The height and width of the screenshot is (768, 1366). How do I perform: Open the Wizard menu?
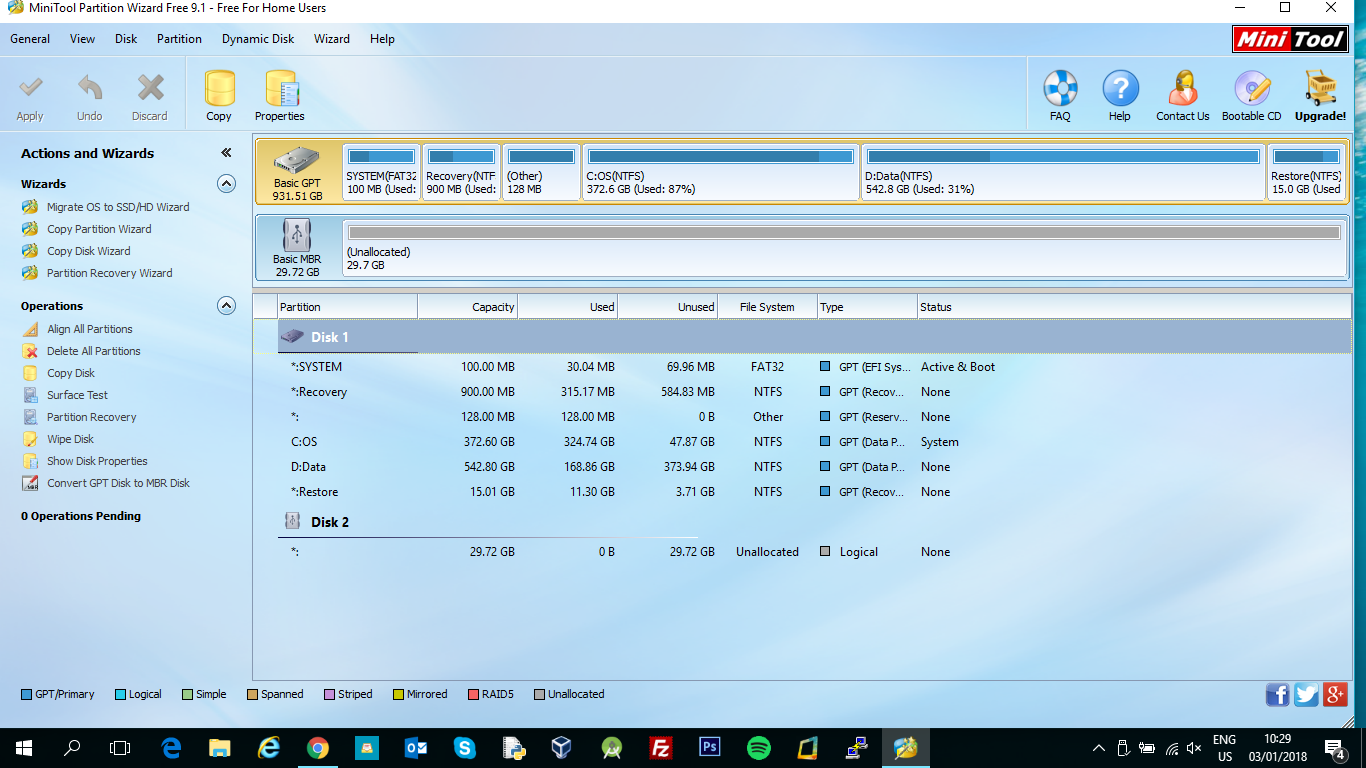(x=332, y=39)
